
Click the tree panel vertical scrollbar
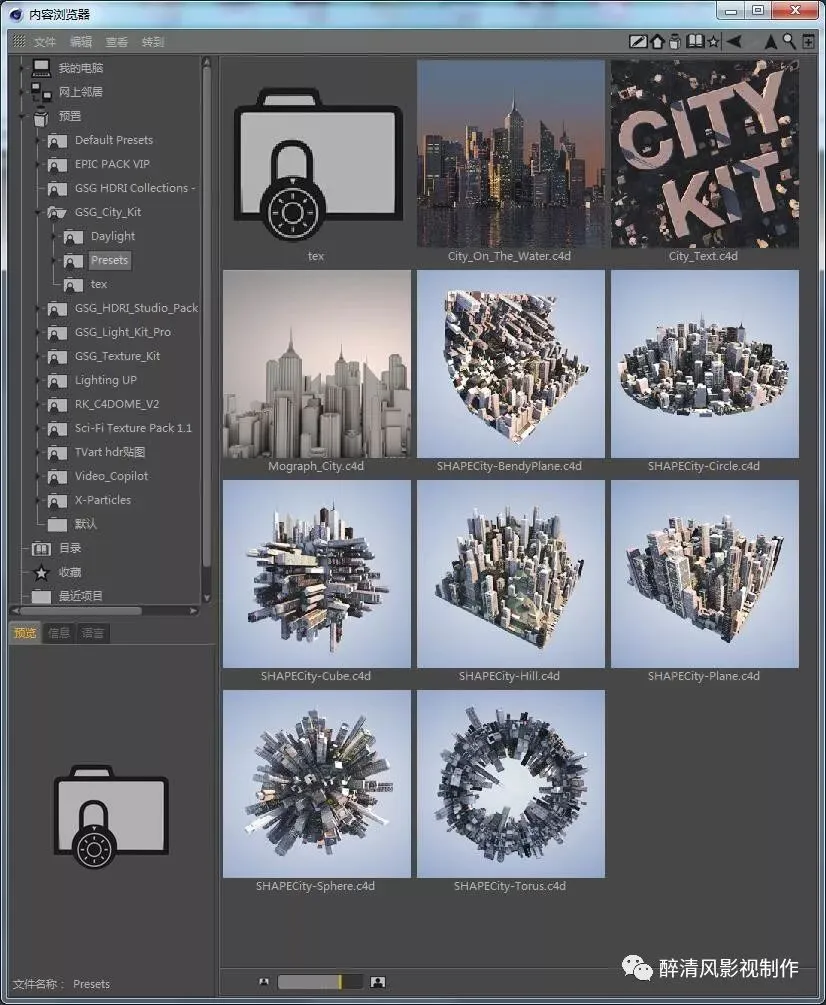(206, 317)
